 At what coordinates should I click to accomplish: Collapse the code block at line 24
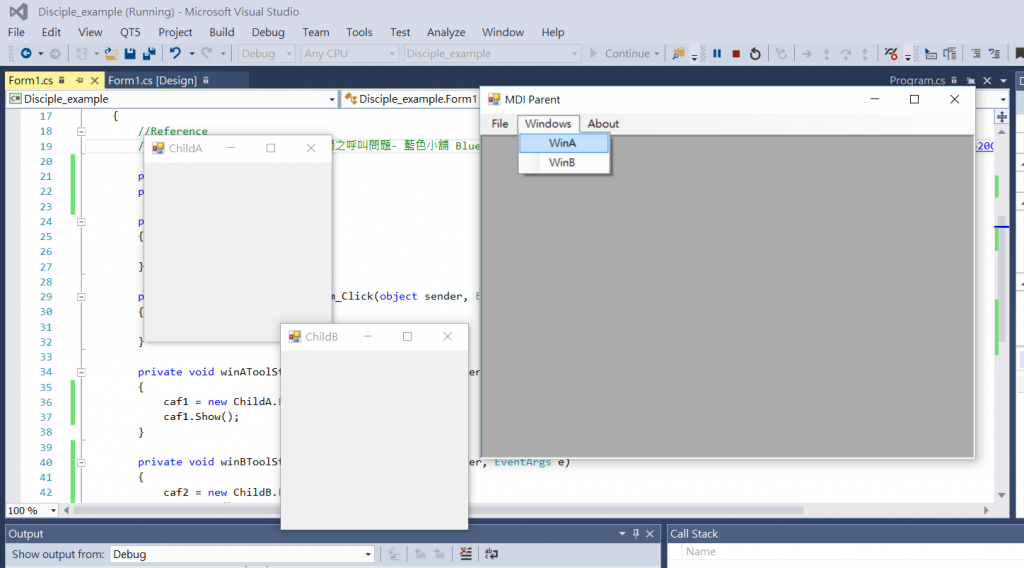(81, 222)
